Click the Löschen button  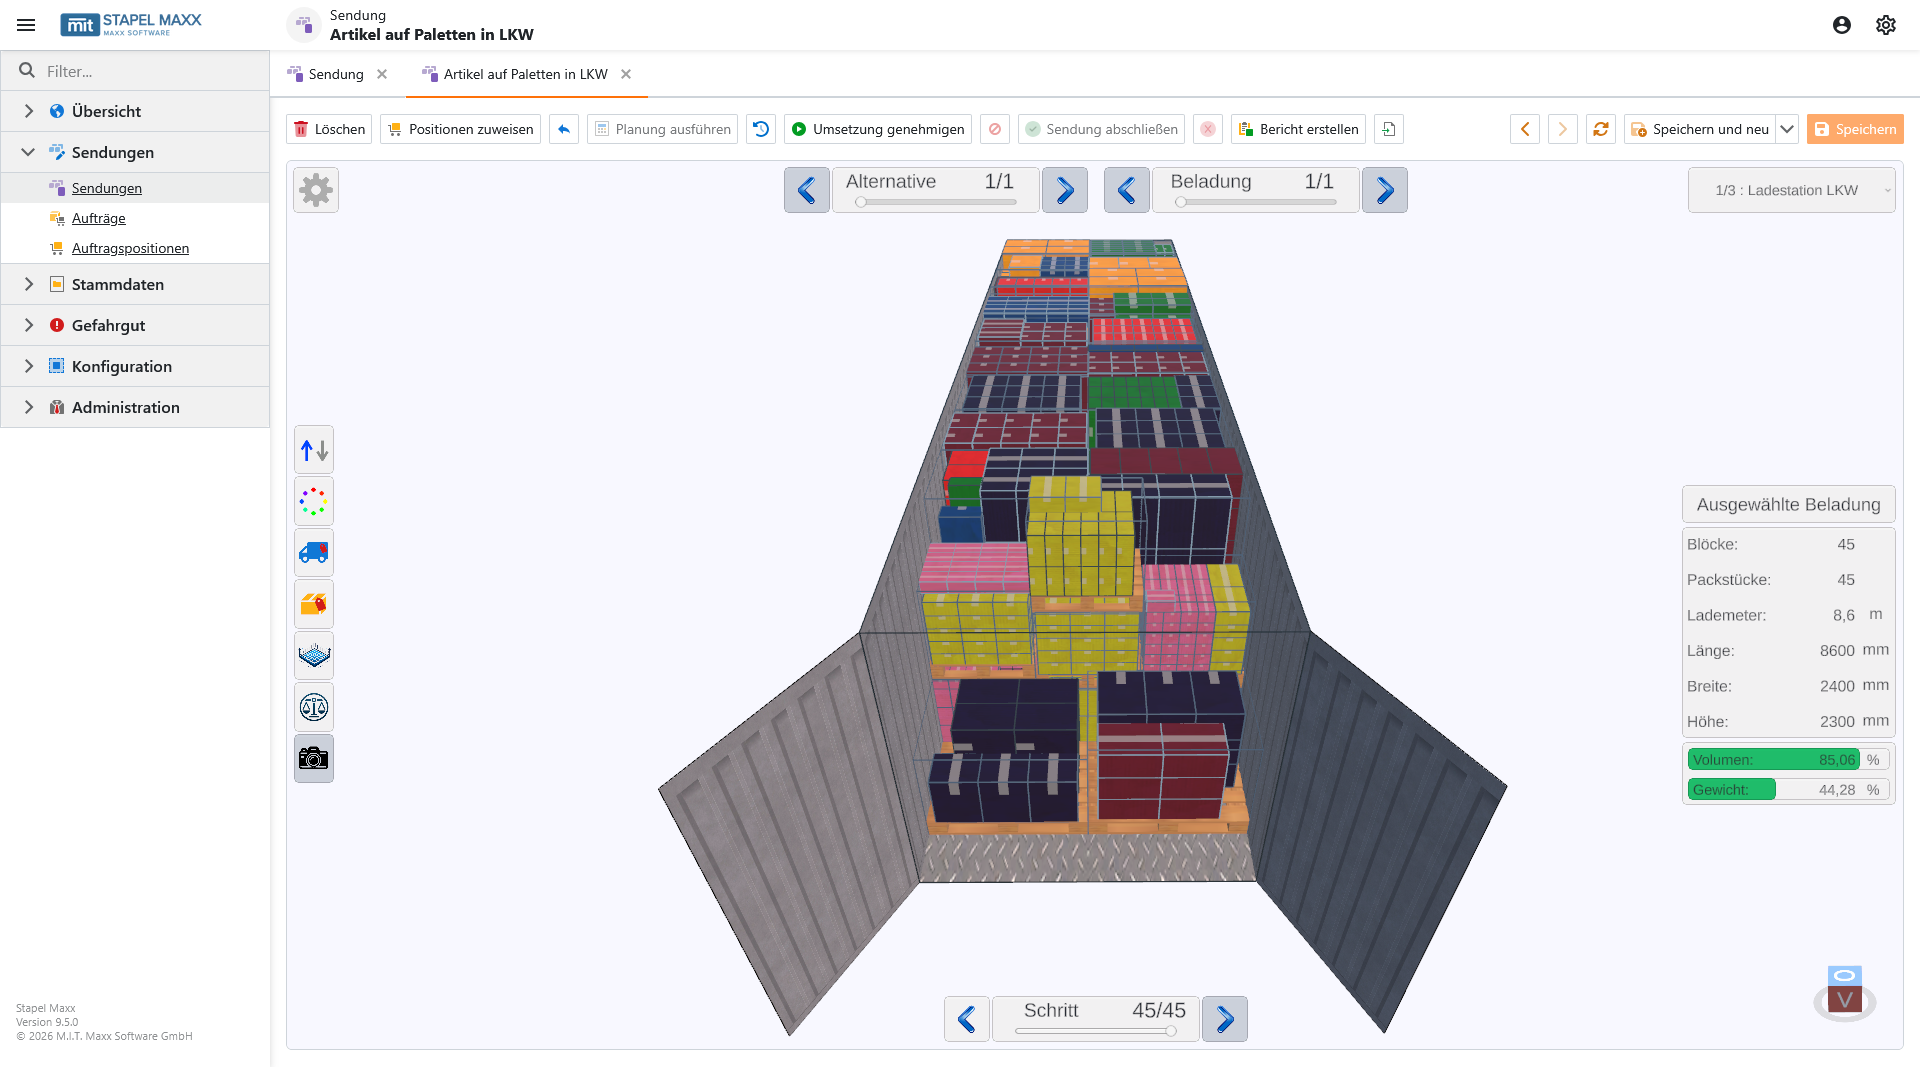click(329, 129)
